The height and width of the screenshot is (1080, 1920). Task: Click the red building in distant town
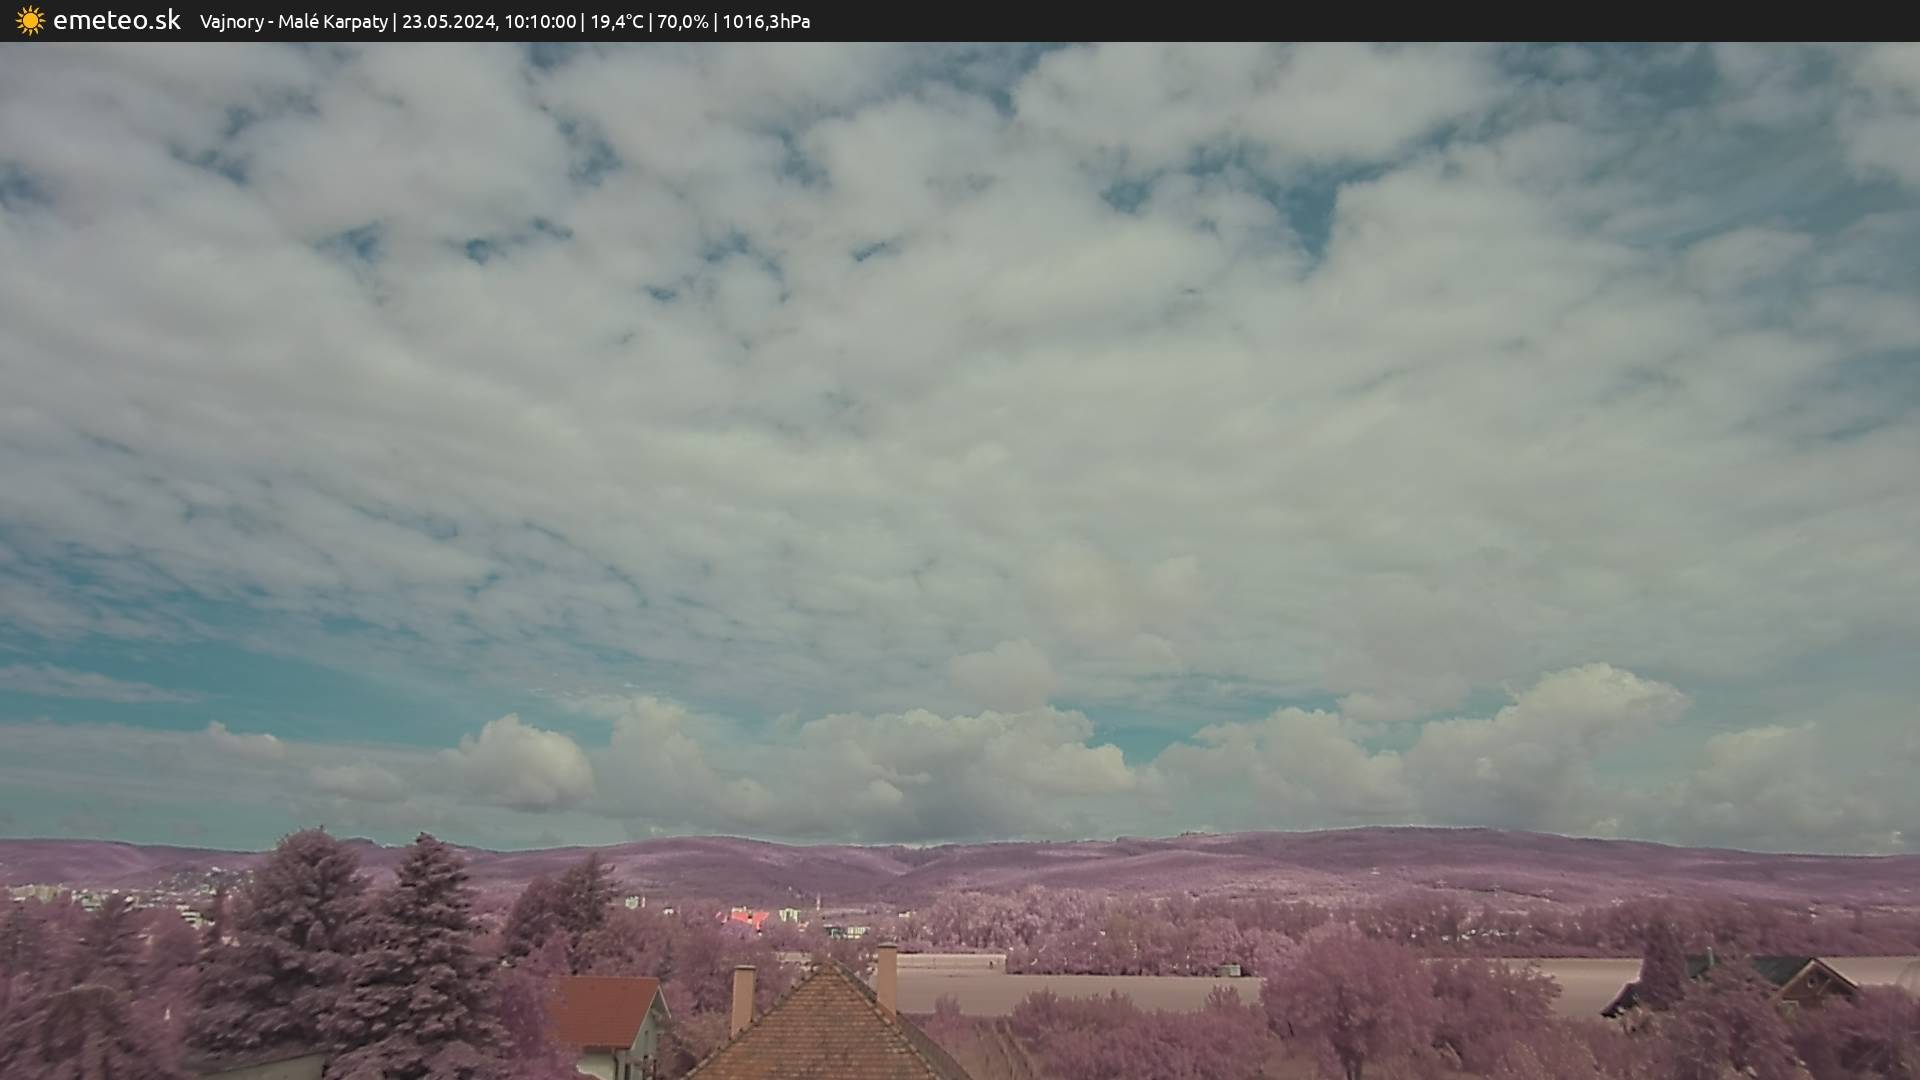click(747, 917)
